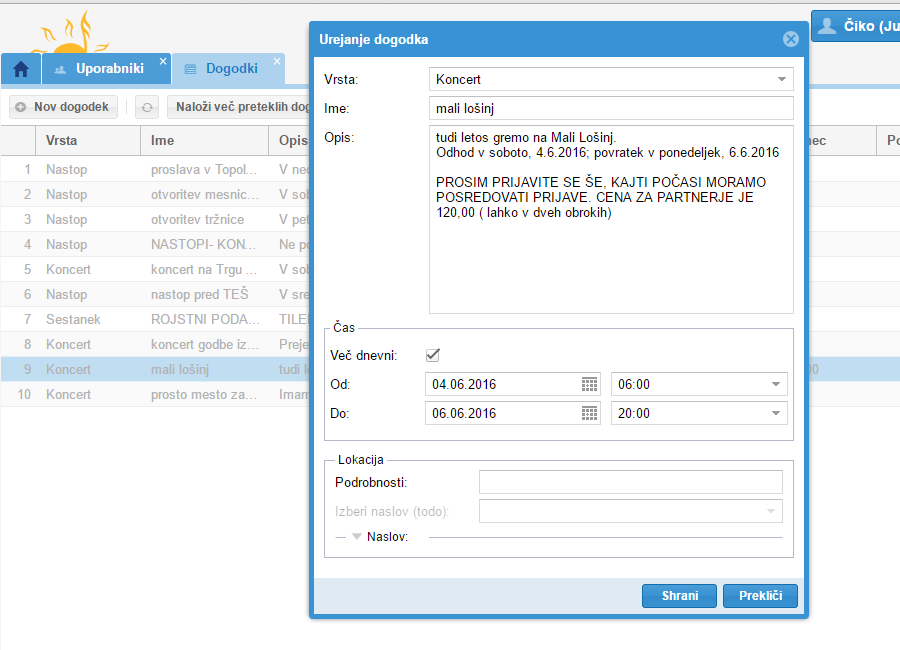900x650 pixels.
Task: Close the Dogodki tab
Action: click(277, 61)
